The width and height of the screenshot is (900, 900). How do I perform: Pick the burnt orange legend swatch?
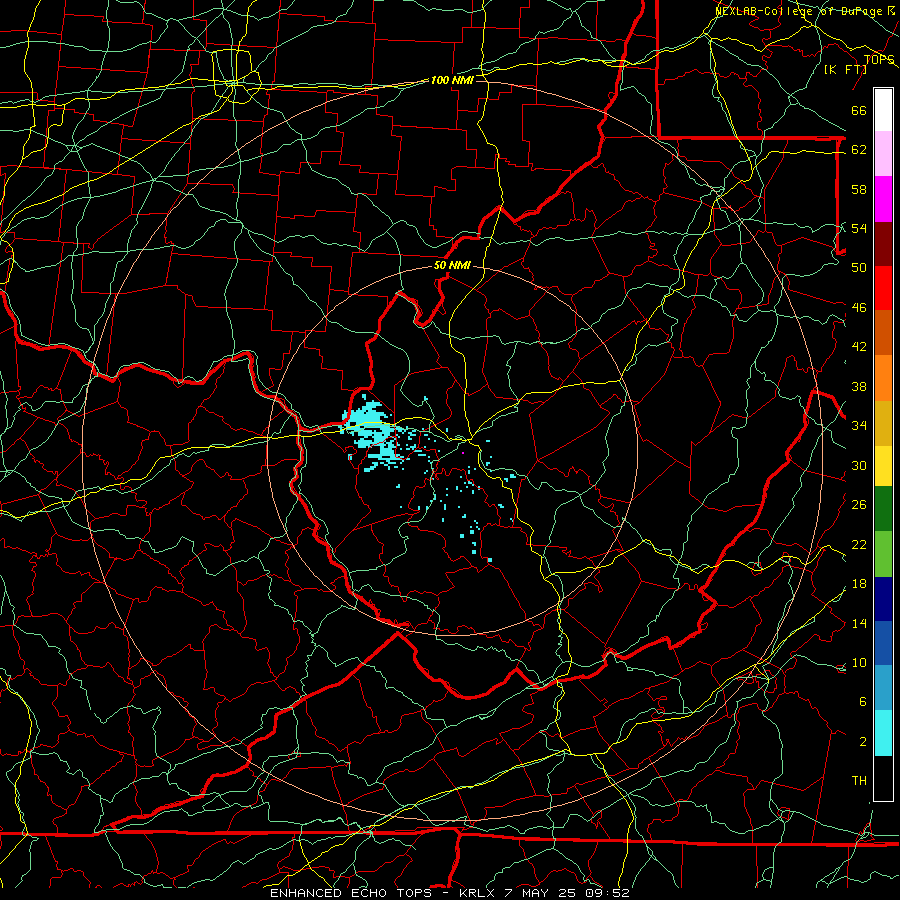[883, 333]
